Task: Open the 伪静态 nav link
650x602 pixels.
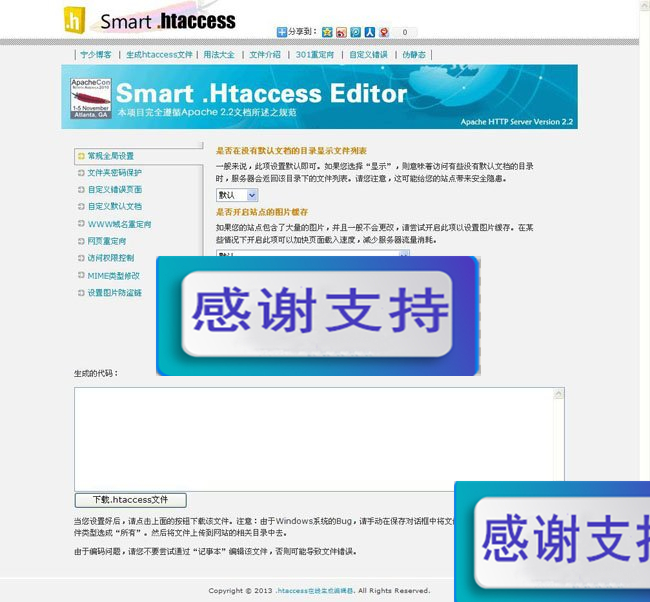Action: click(x=414, y=55)
